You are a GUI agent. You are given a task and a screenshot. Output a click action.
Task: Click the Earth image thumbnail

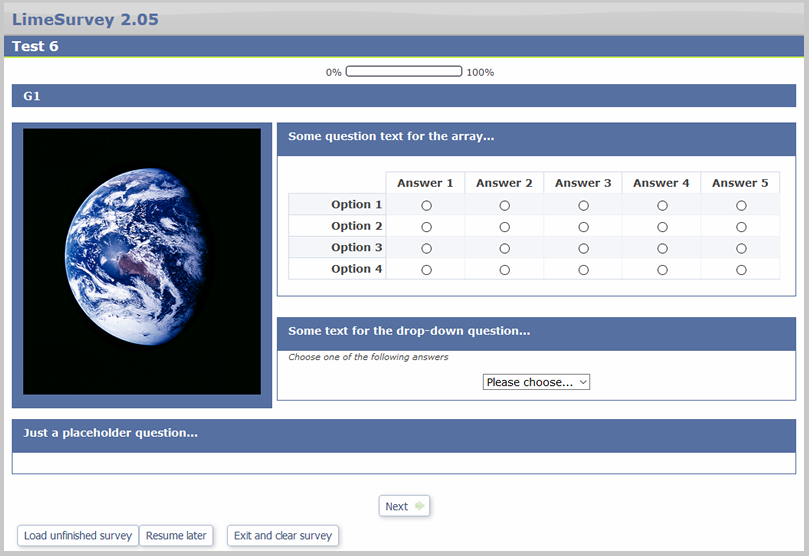click(x=142, y=261)
